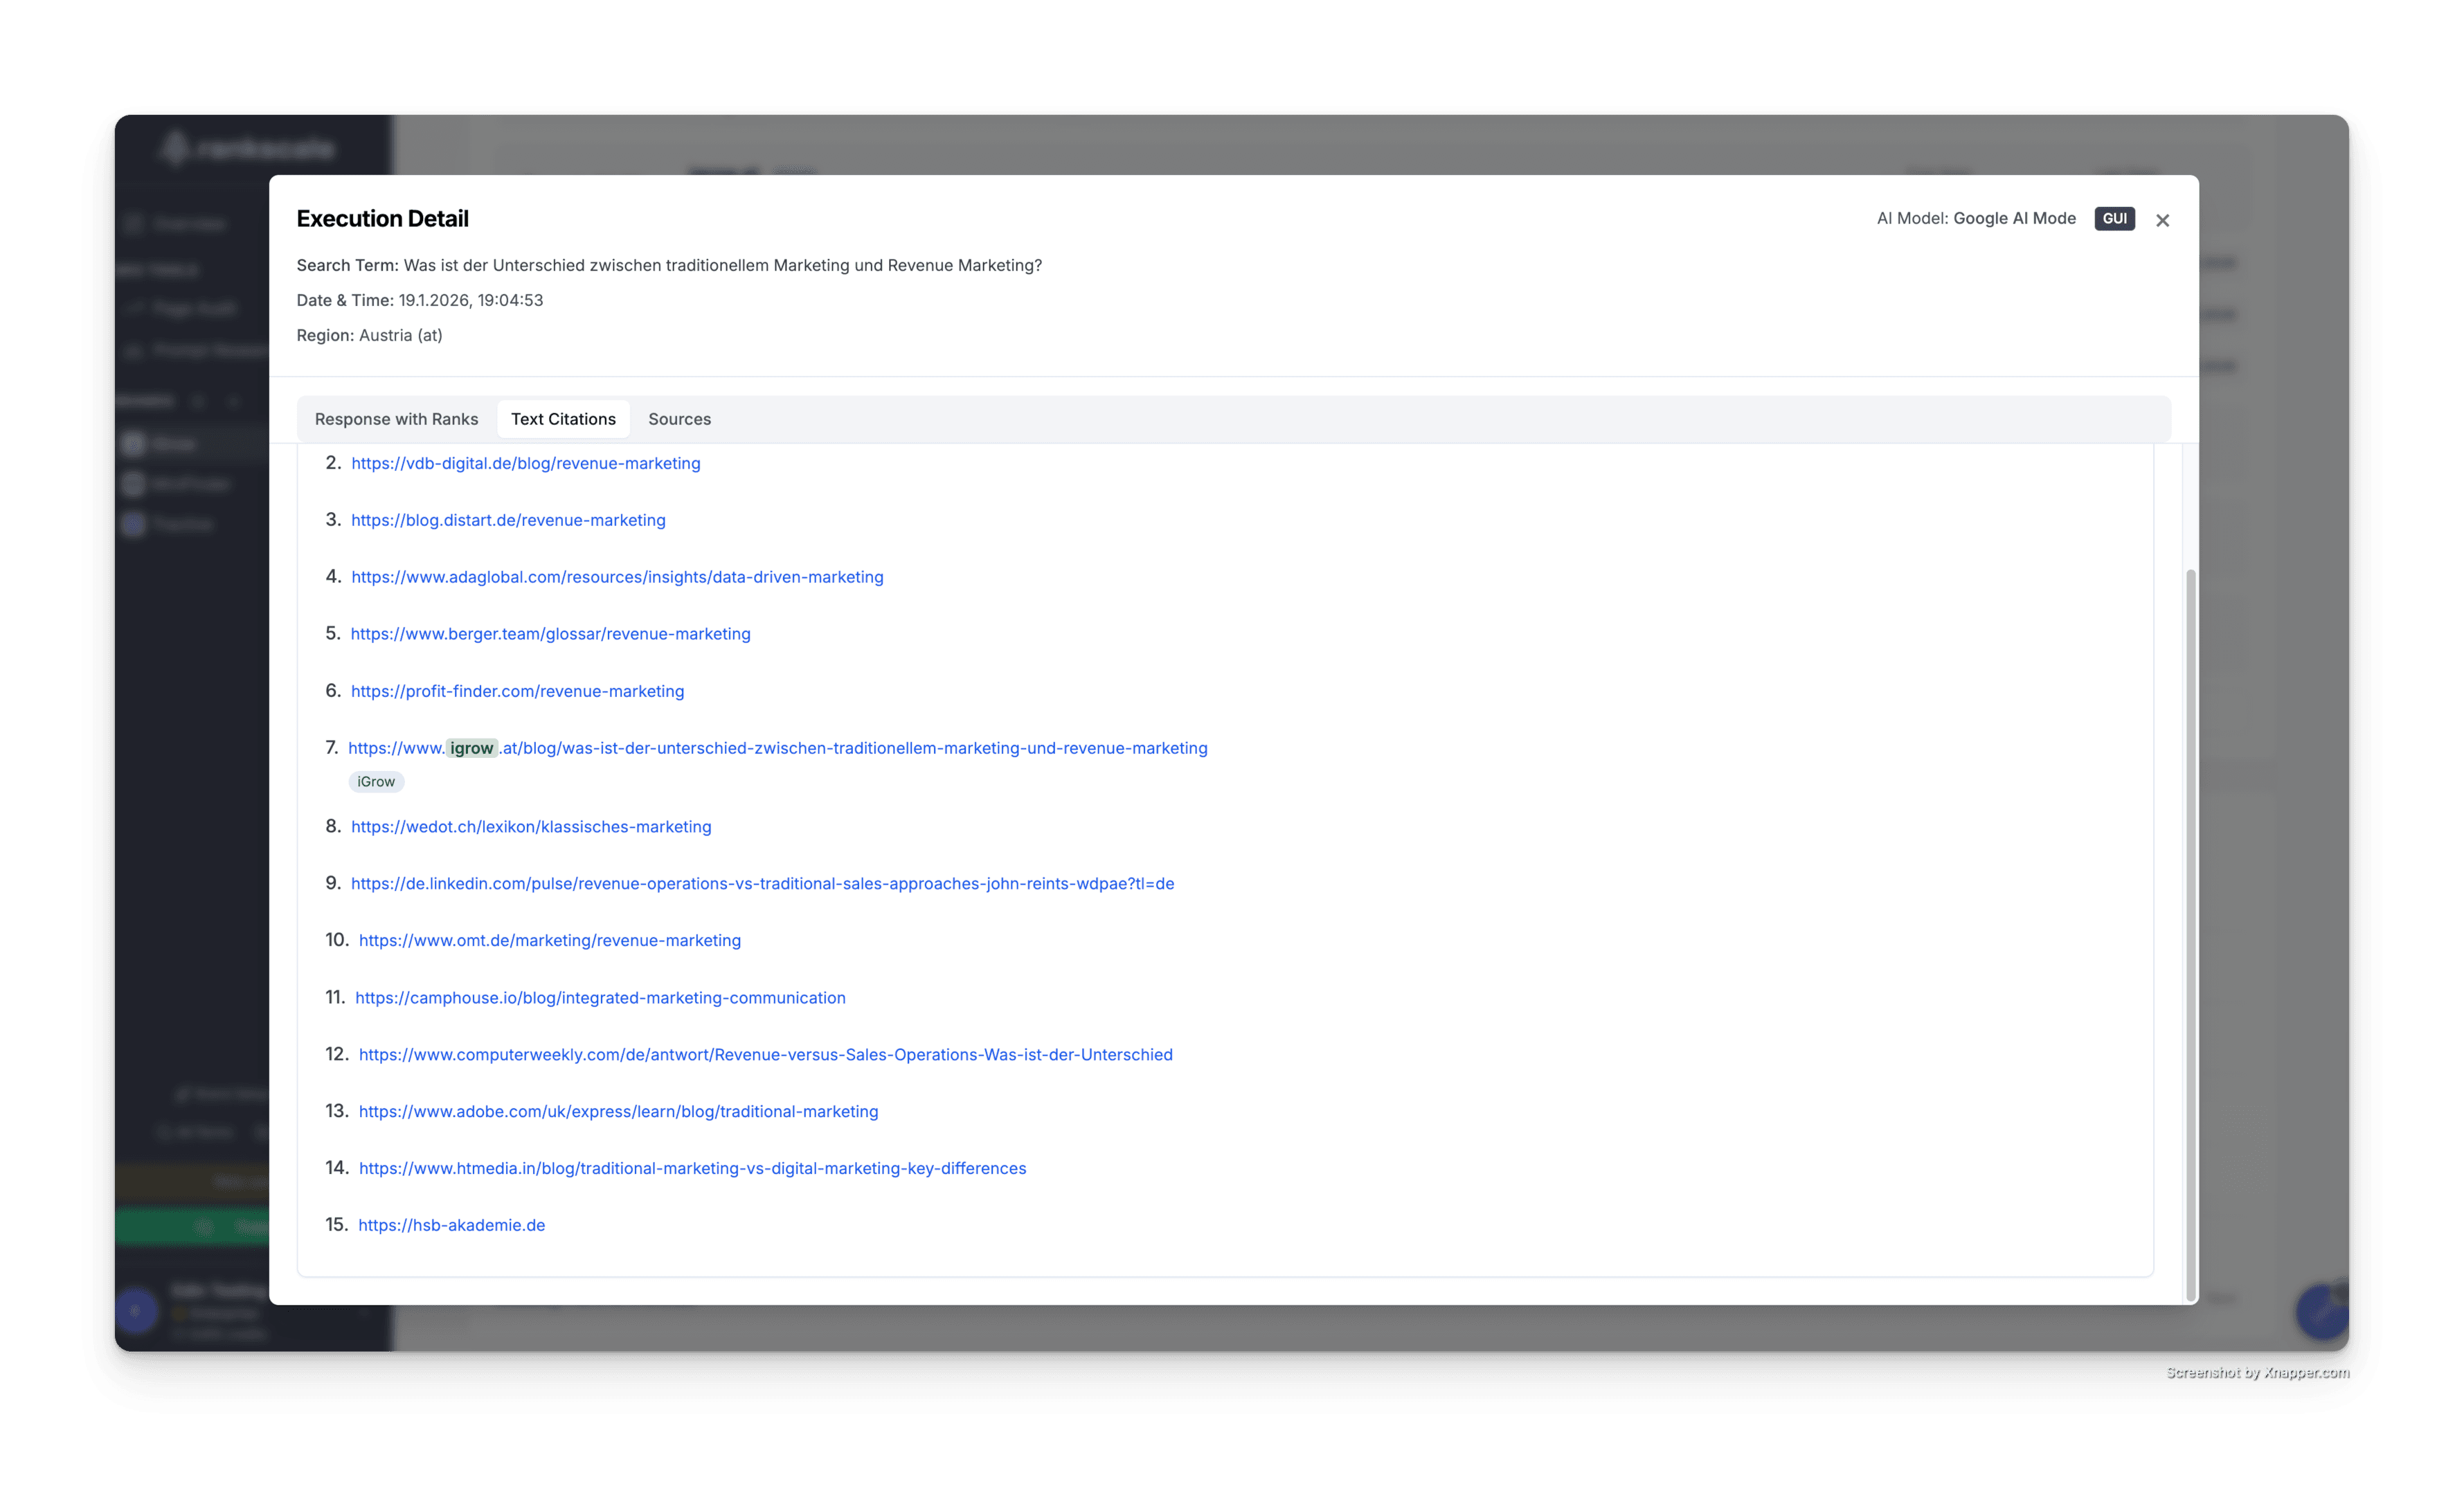Select the Text Citations tab
This screenshot has width=2464, height=1495.
[x=563, y=419]
